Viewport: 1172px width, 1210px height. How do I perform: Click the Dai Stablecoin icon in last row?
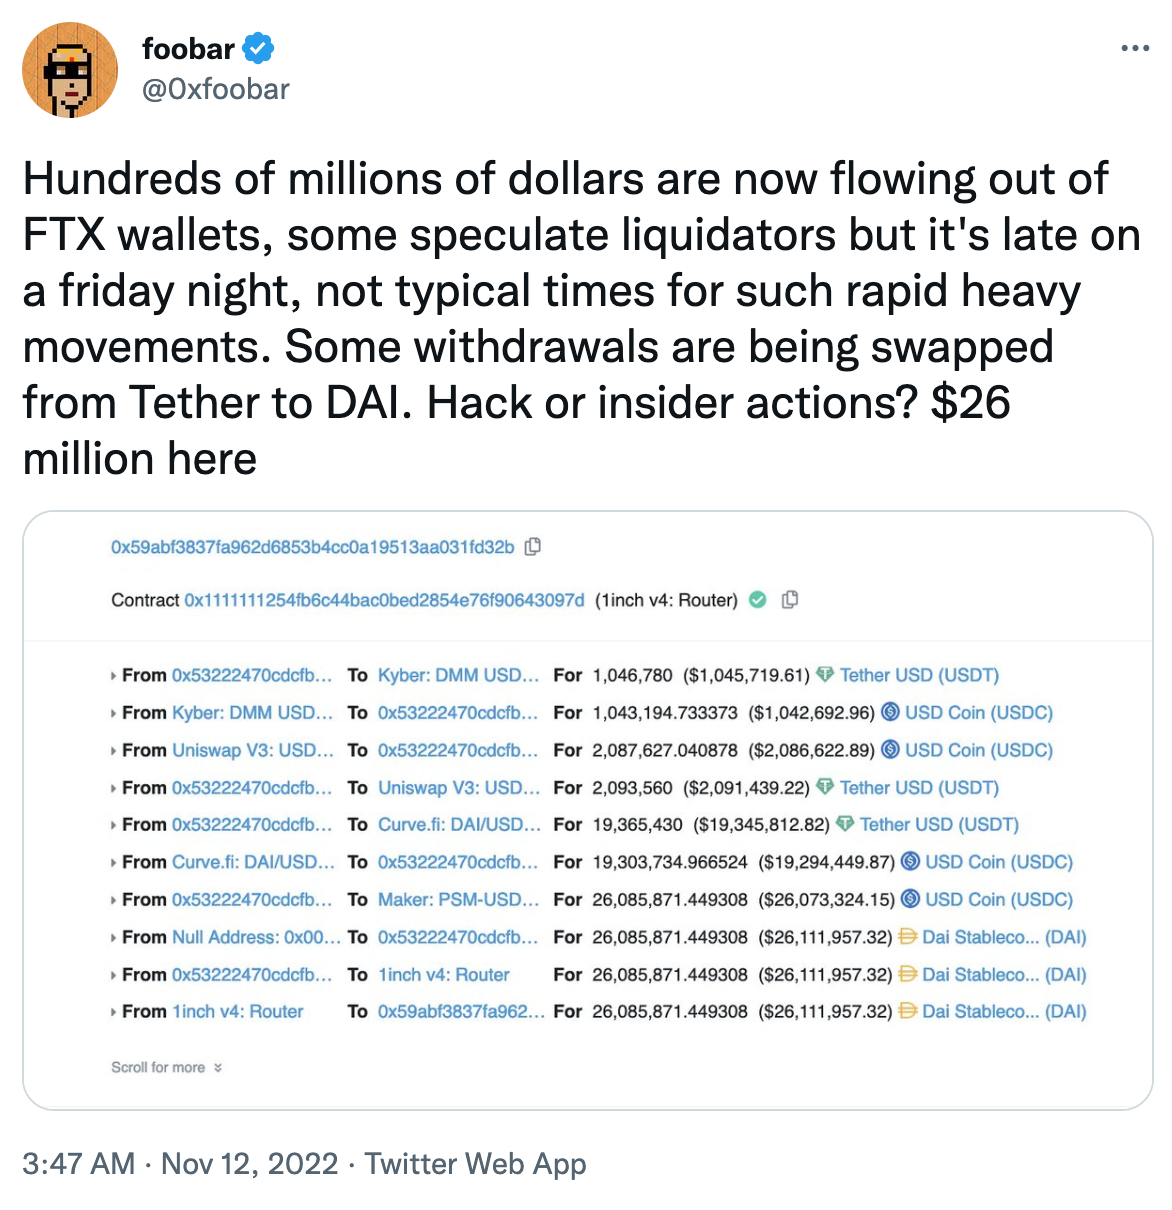point(908,1011)
